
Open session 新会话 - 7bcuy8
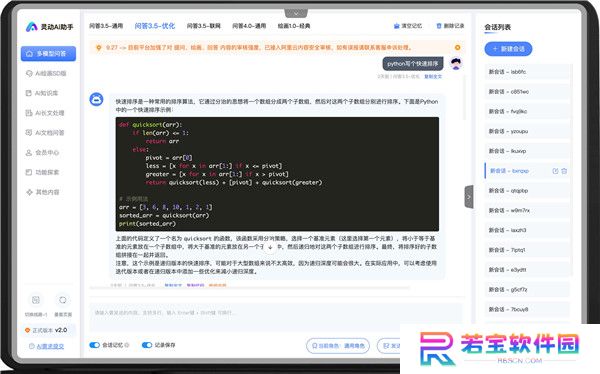[527, 309]
